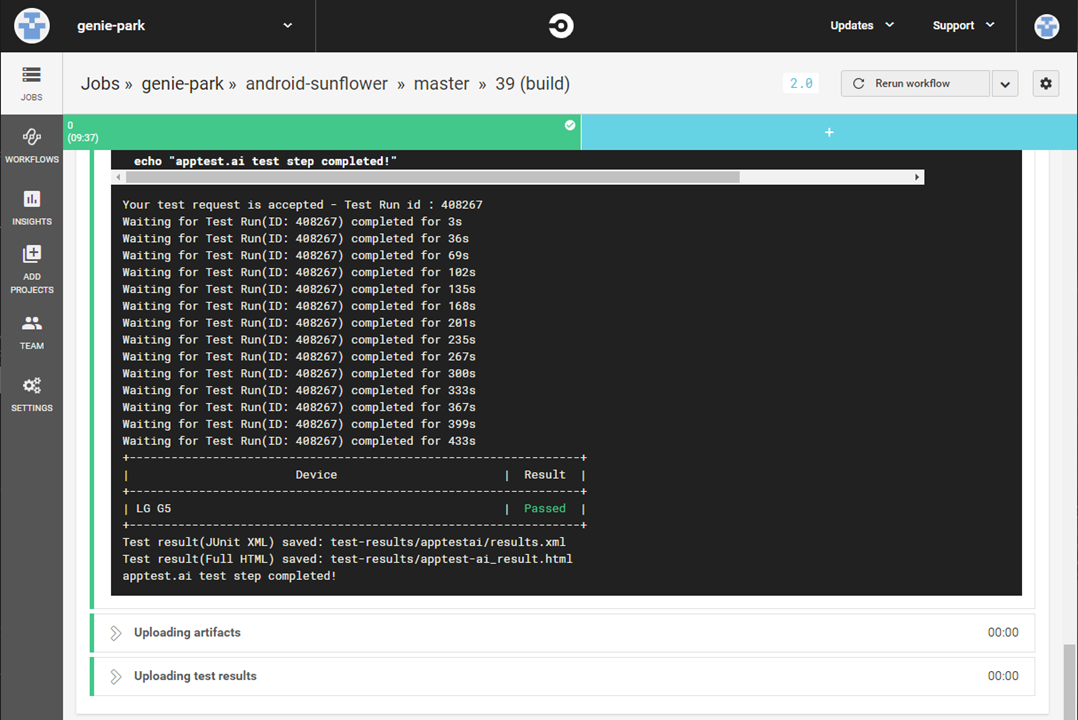Click the echo "apptest.ai test step completed!" line
This screenshot has height=720, width=1078.
(265, 161)
